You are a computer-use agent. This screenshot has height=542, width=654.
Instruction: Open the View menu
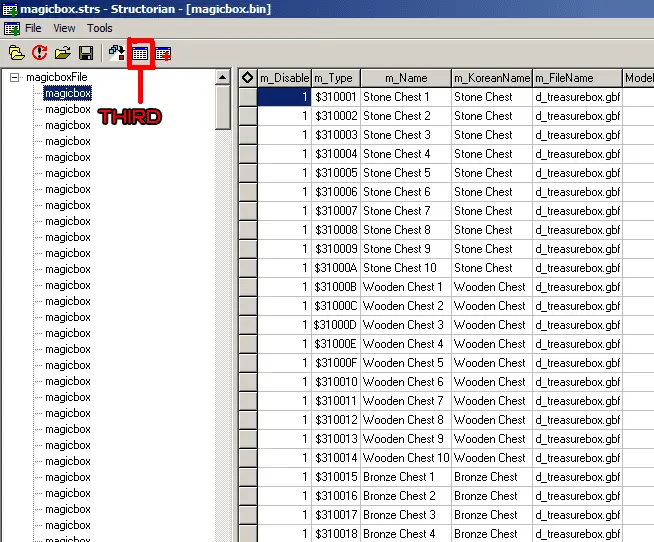coord(64,28)
